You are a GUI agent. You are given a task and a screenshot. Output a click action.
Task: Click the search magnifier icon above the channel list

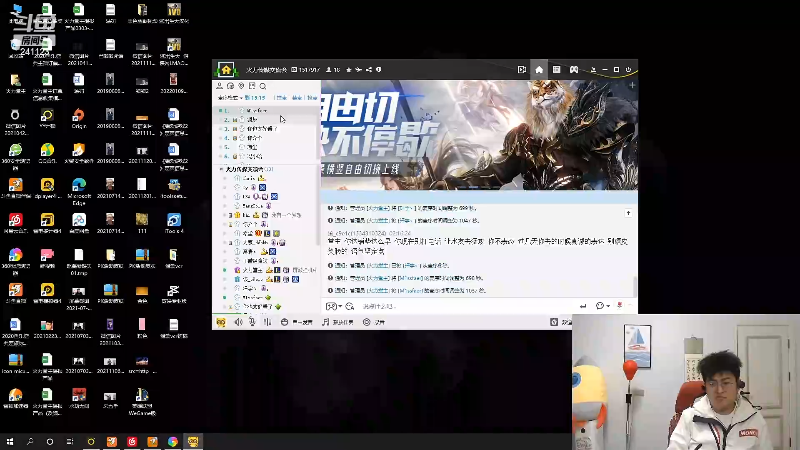pos(263,86)
